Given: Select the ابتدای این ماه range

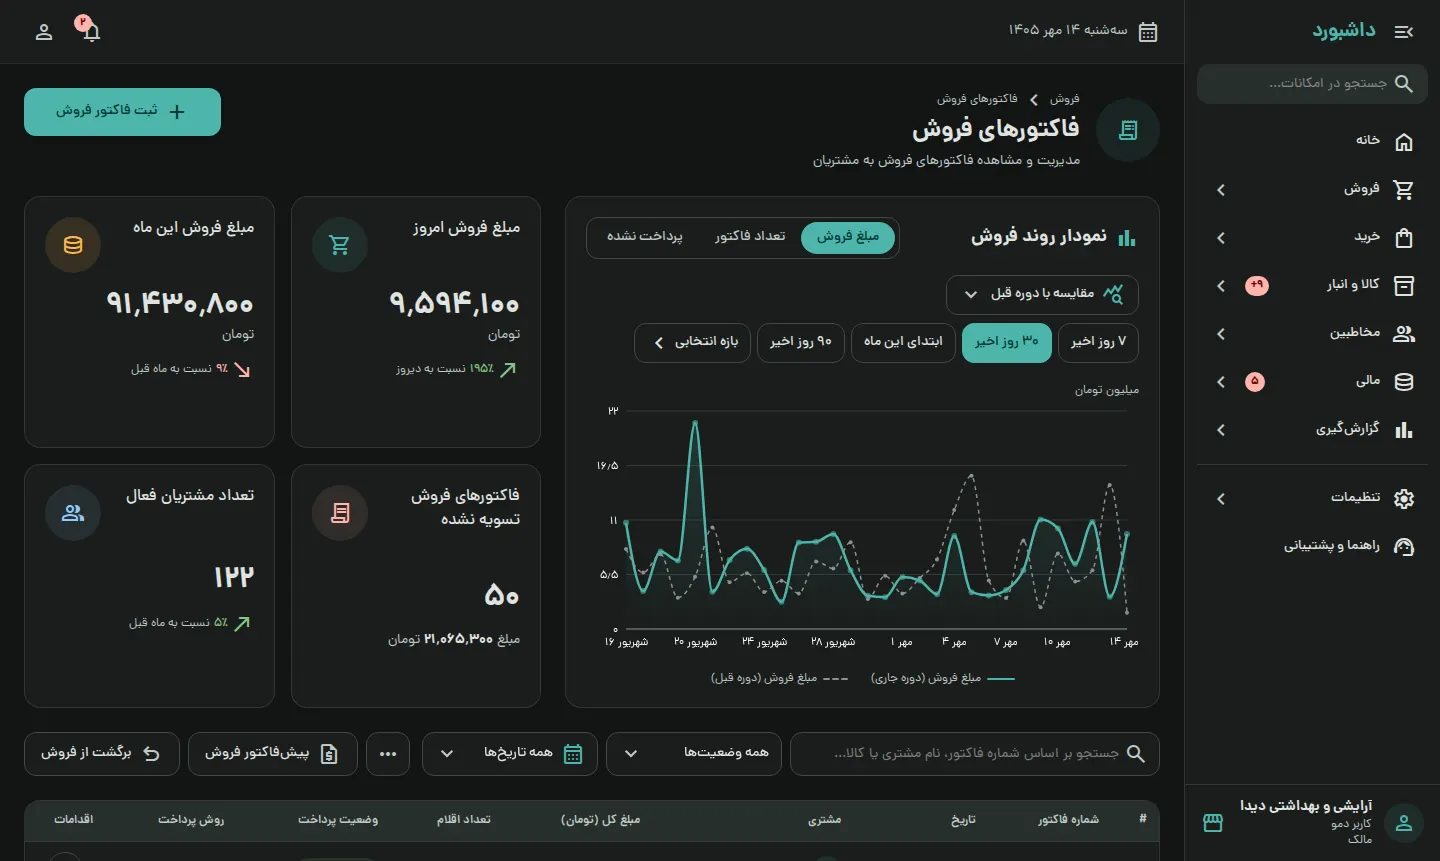Looking at the screenshot, I should [x=903, y=342].
